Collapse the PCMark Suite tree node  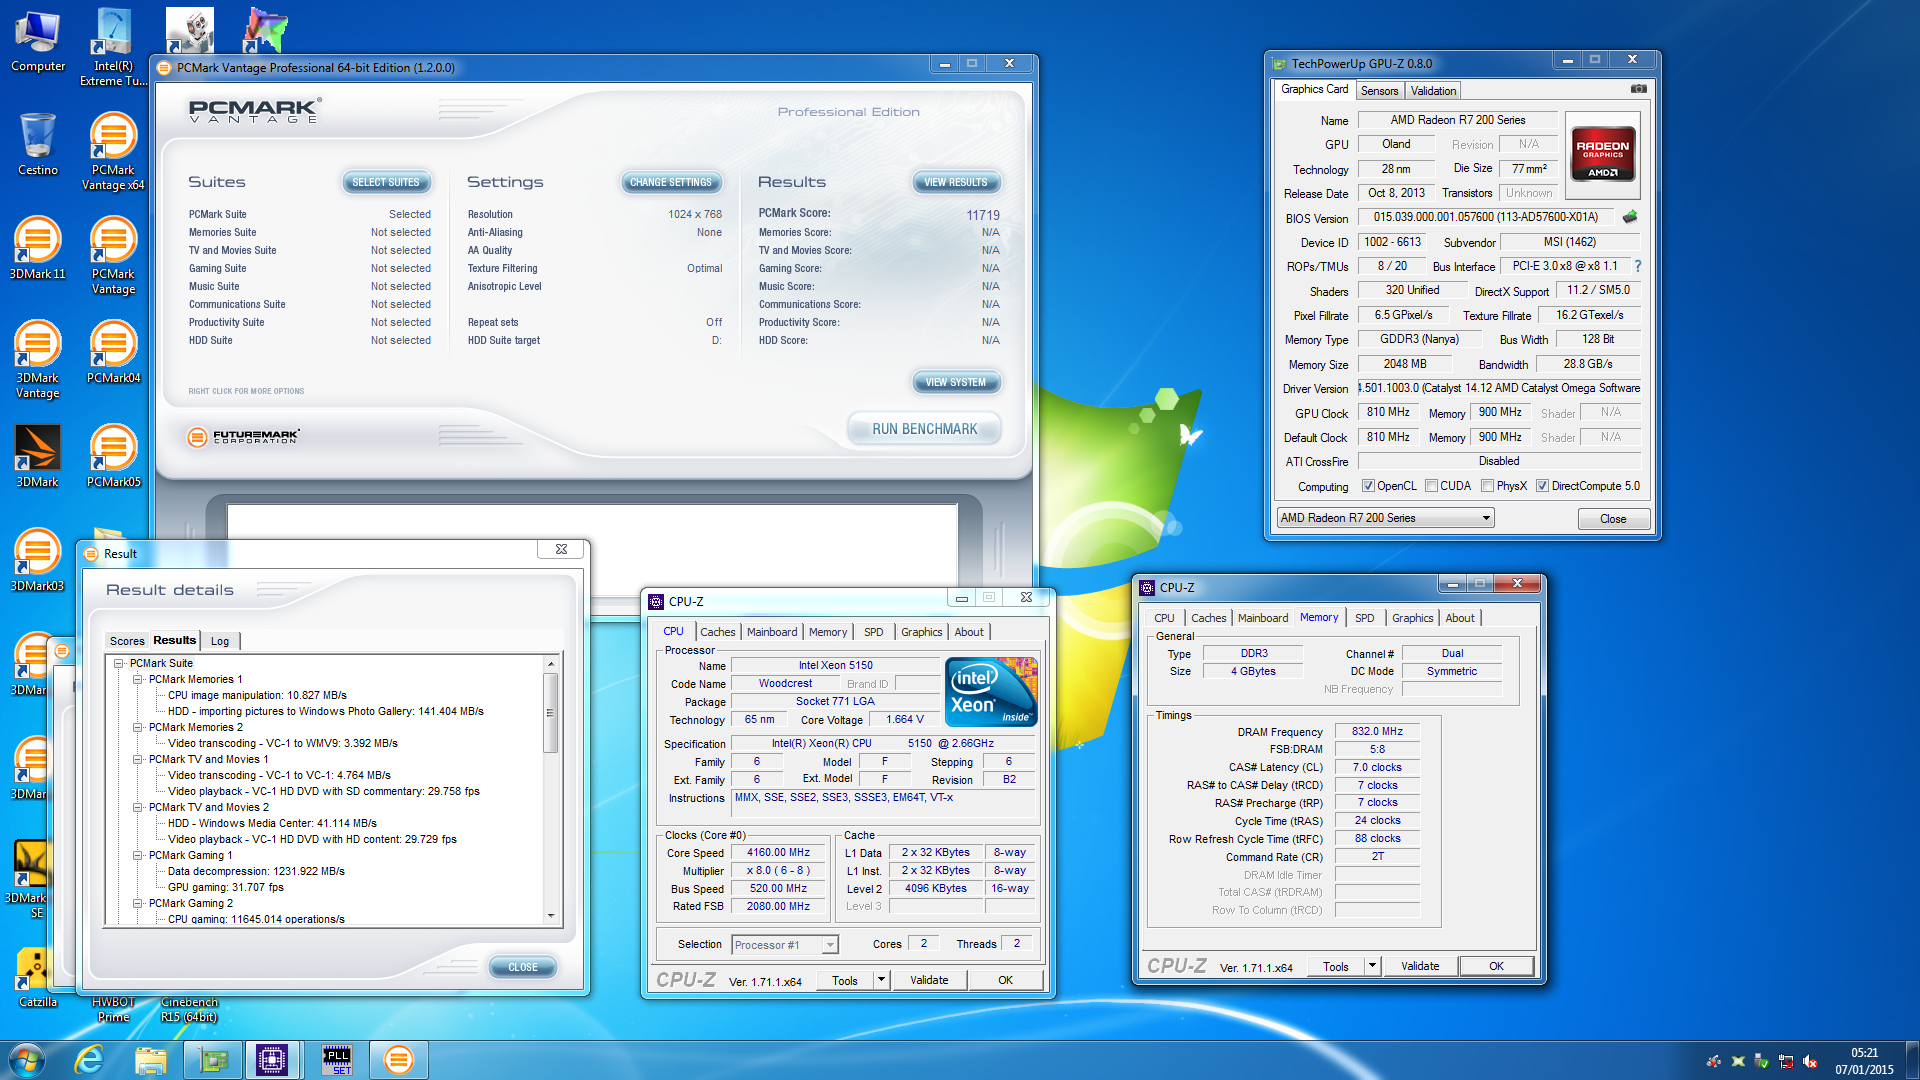[x=119, y=663]
